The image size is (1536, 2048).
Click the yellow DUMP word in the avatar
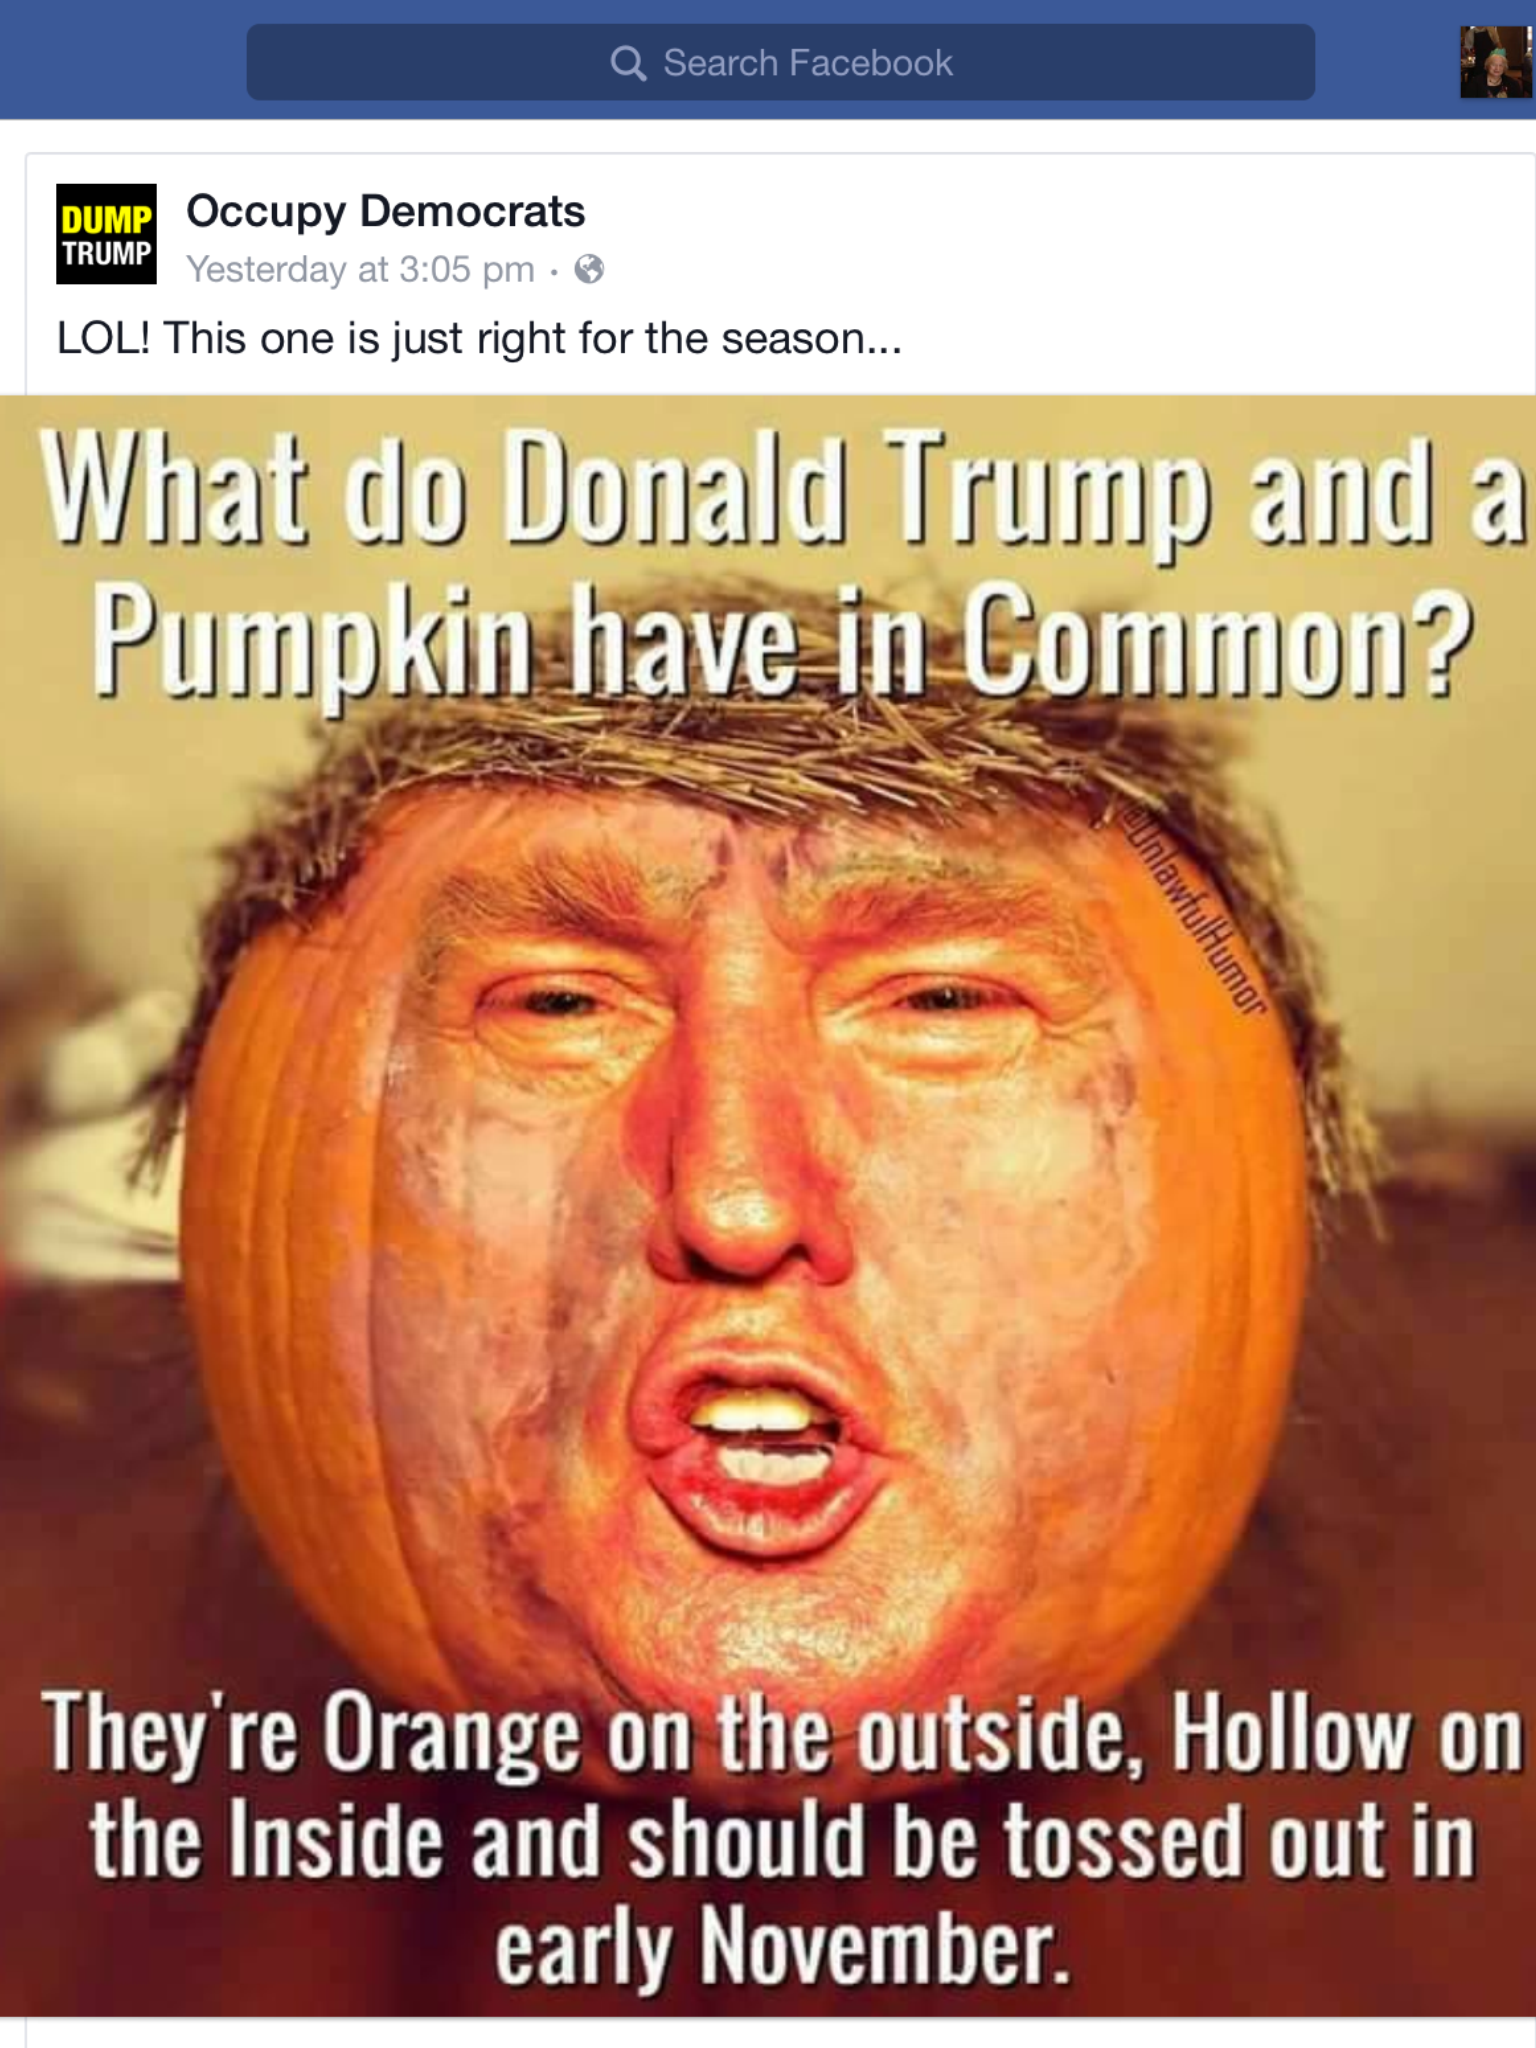click(106, 219)
